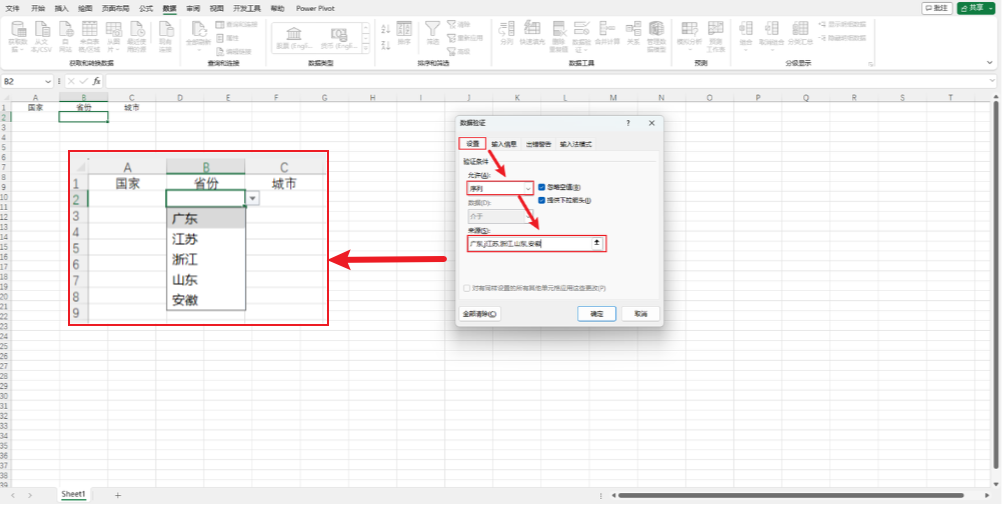1002x509 pixels.
Task: Toggle the 忽略空值 checkbox
Action: click(542, 188)
